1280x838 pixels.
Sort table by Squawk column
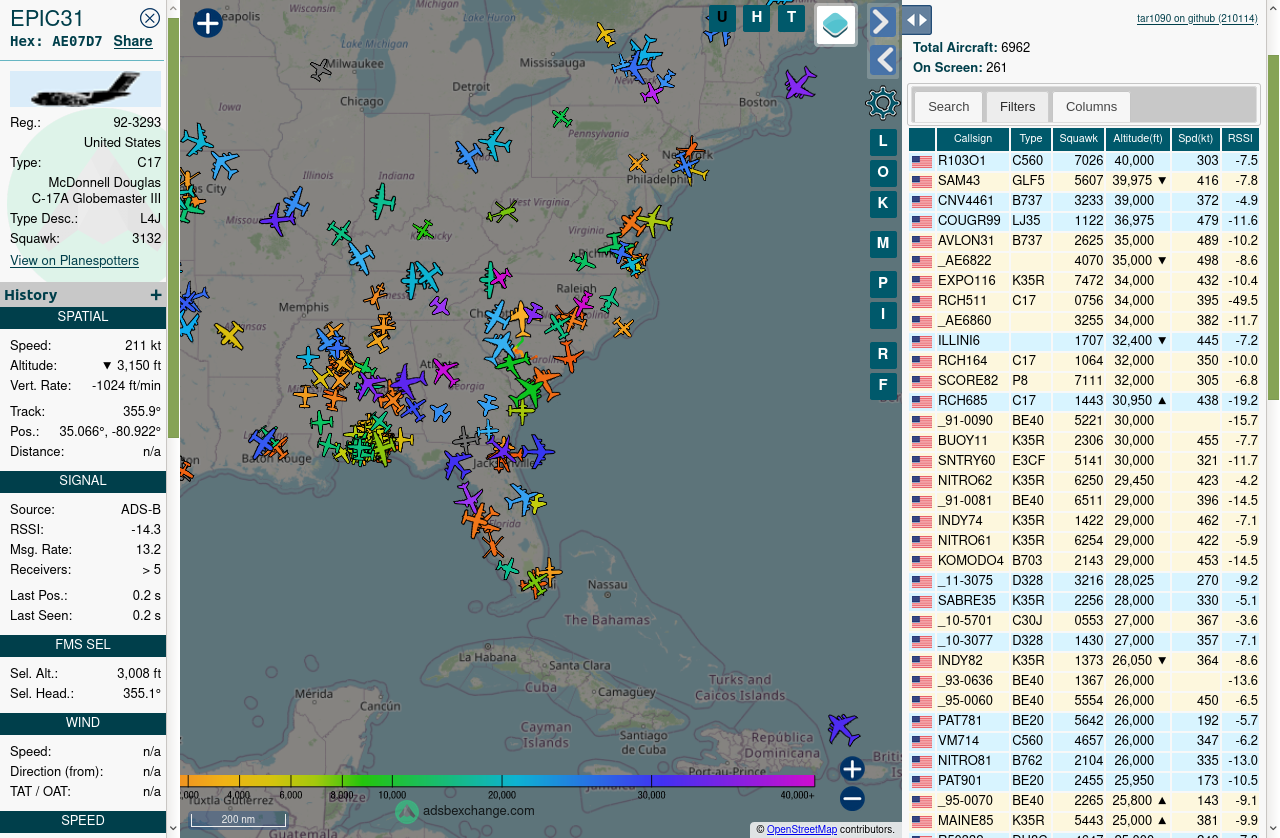[1079, 139]
